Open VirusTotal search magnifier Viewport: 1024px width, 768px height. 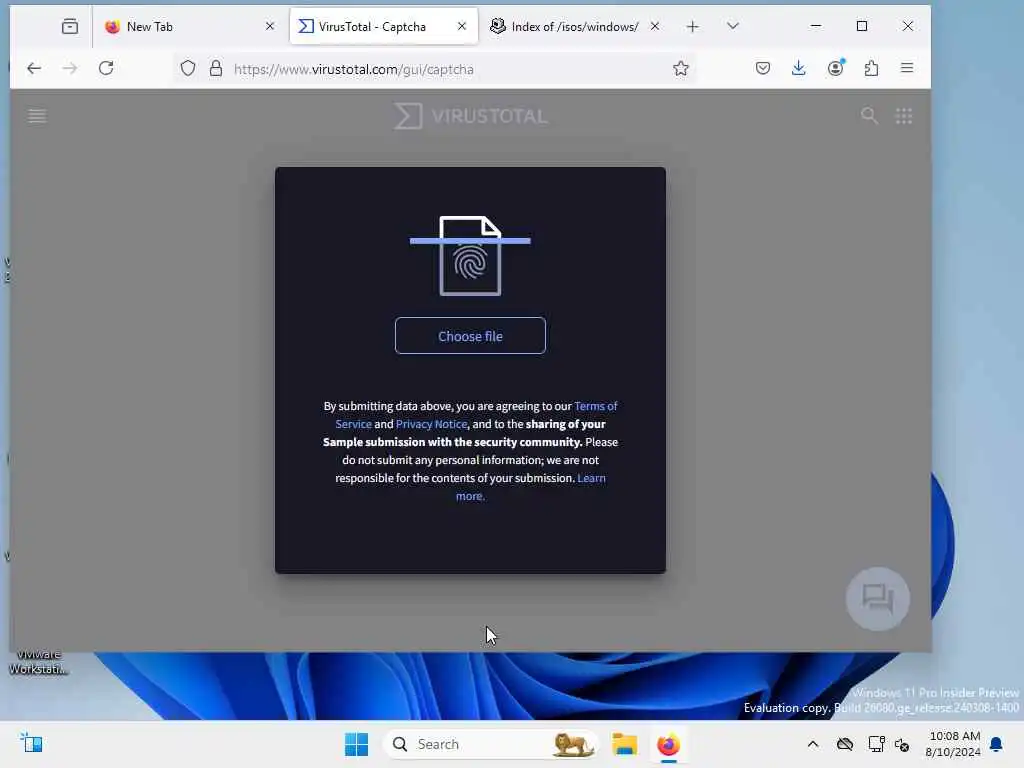869,116
